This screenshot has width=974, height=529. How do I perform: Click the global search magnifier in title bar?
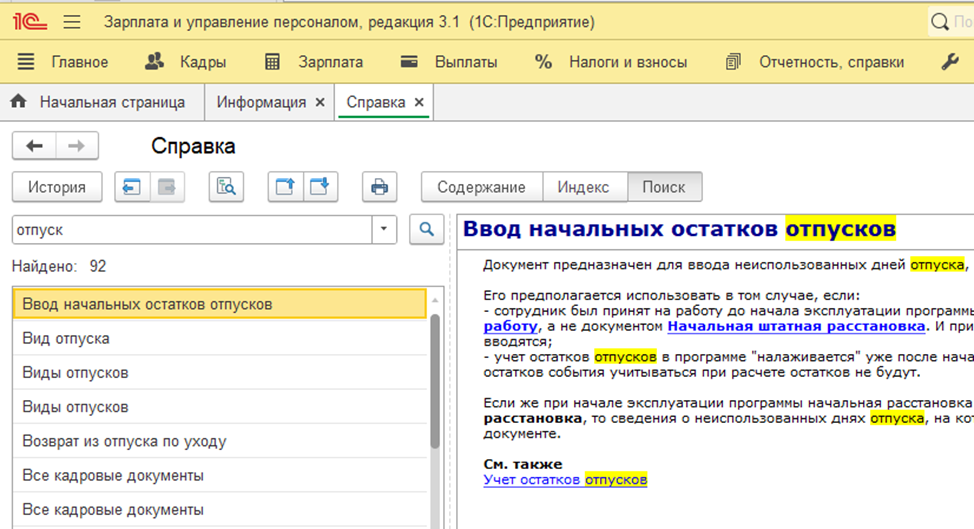coord(940,22)
